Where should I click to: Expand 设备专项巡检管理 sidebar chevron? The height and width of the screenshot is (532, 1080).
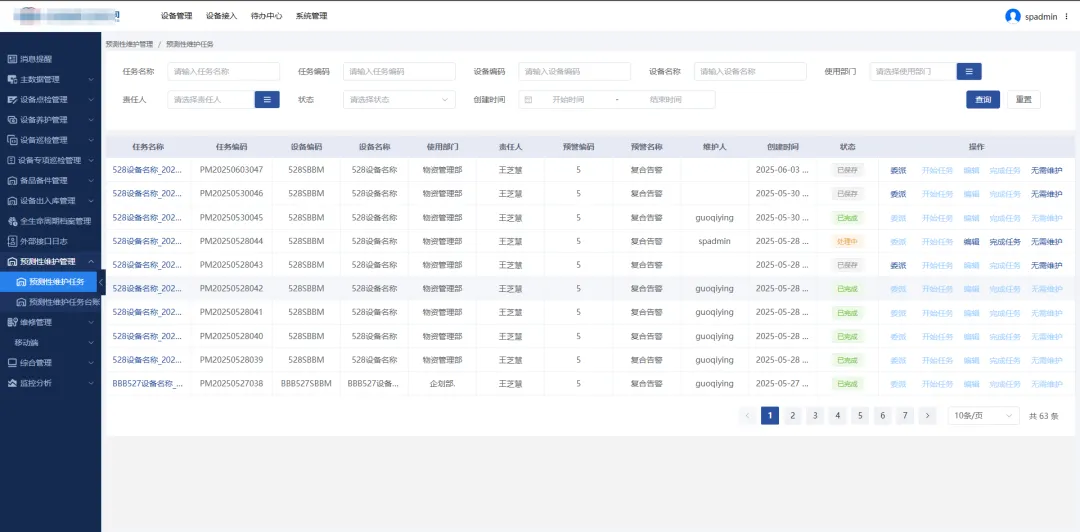click(91, 161)
